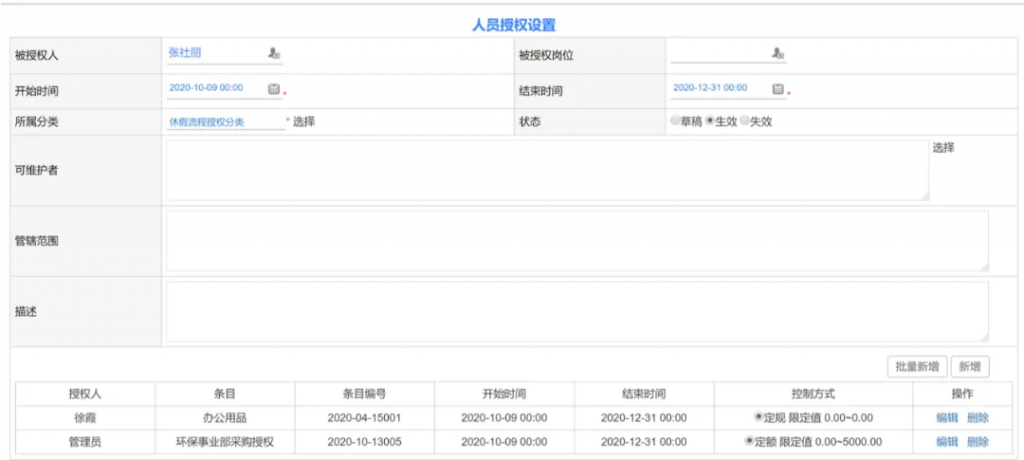Click 选择 link beside 可维护者 box
The image size is (1024, 460).
coord(943,148)
